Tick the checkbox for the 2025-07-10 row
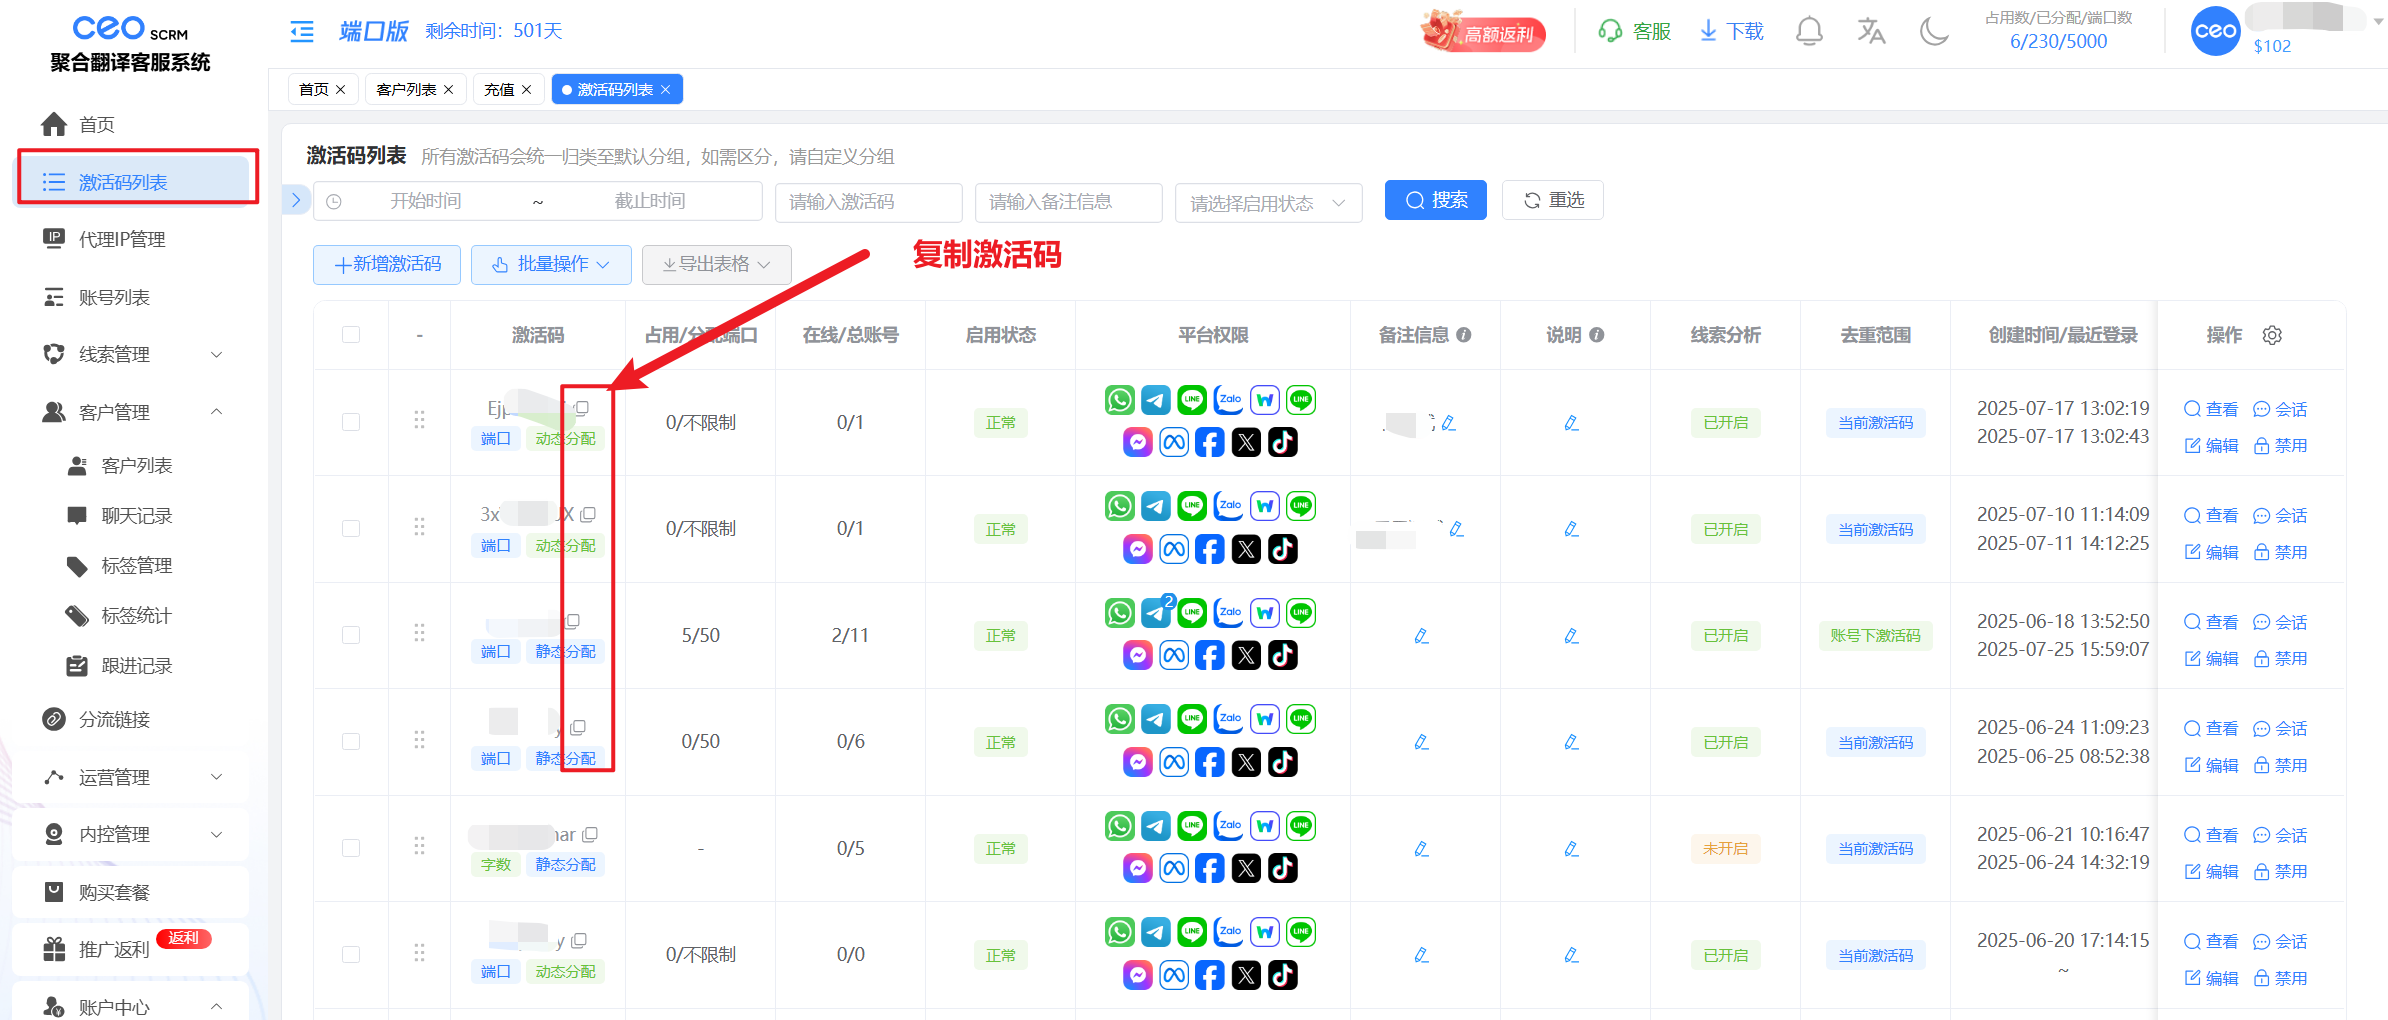The width and height of the screenshot is (2388, 1020). coord(351,528)
